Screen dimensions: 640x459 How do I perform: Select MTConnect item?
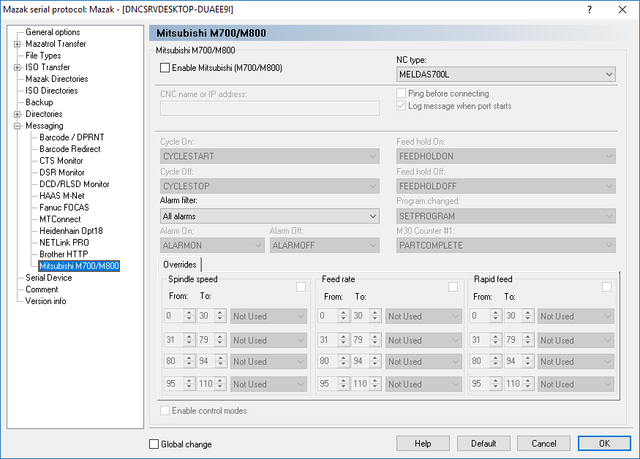pyautogui.click(x=60, y=219)
